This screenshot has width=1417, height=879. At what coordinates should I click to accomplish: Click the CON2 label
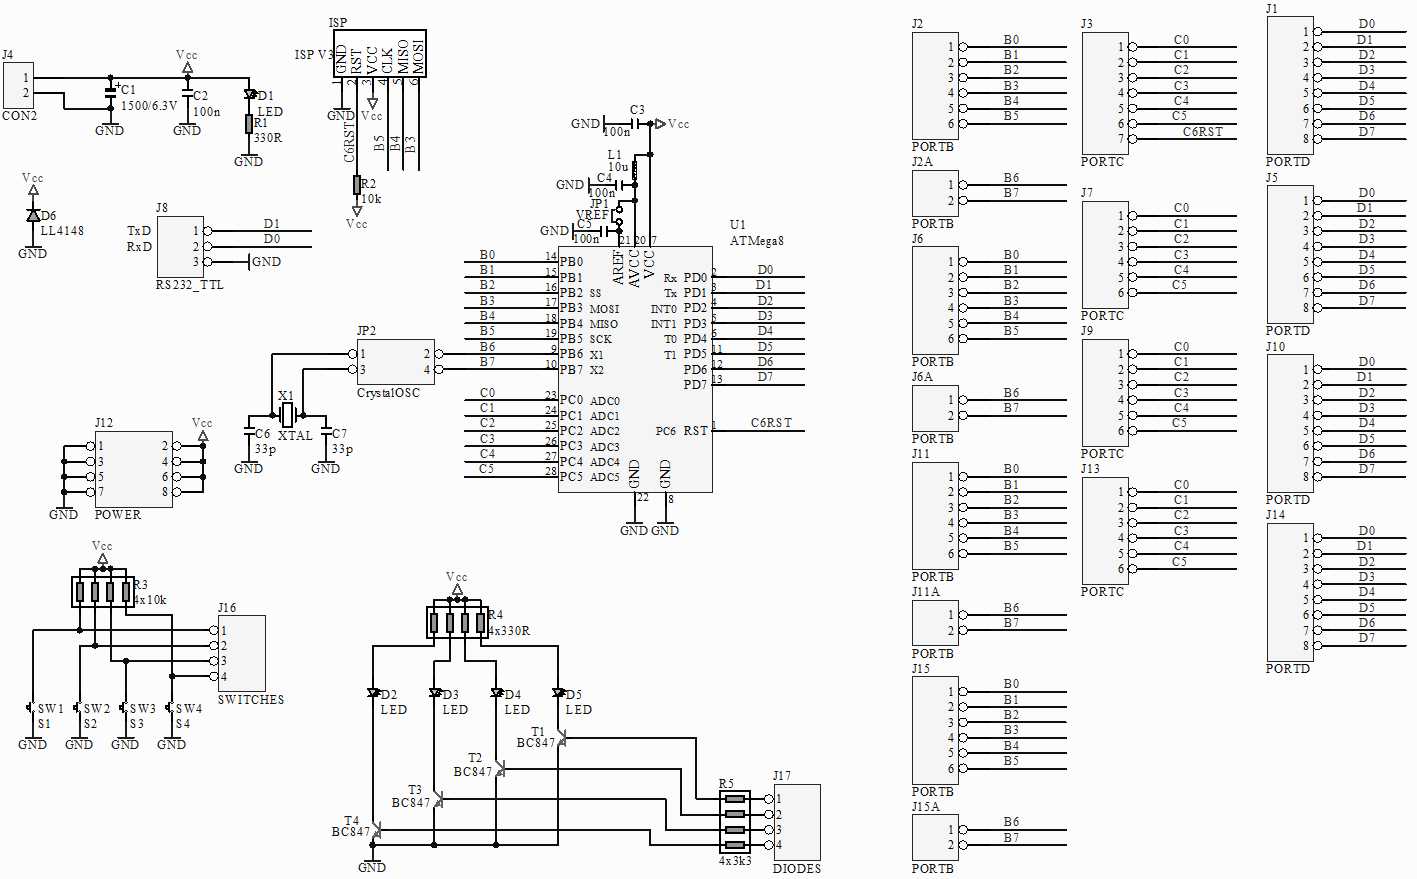click(20, 116)
